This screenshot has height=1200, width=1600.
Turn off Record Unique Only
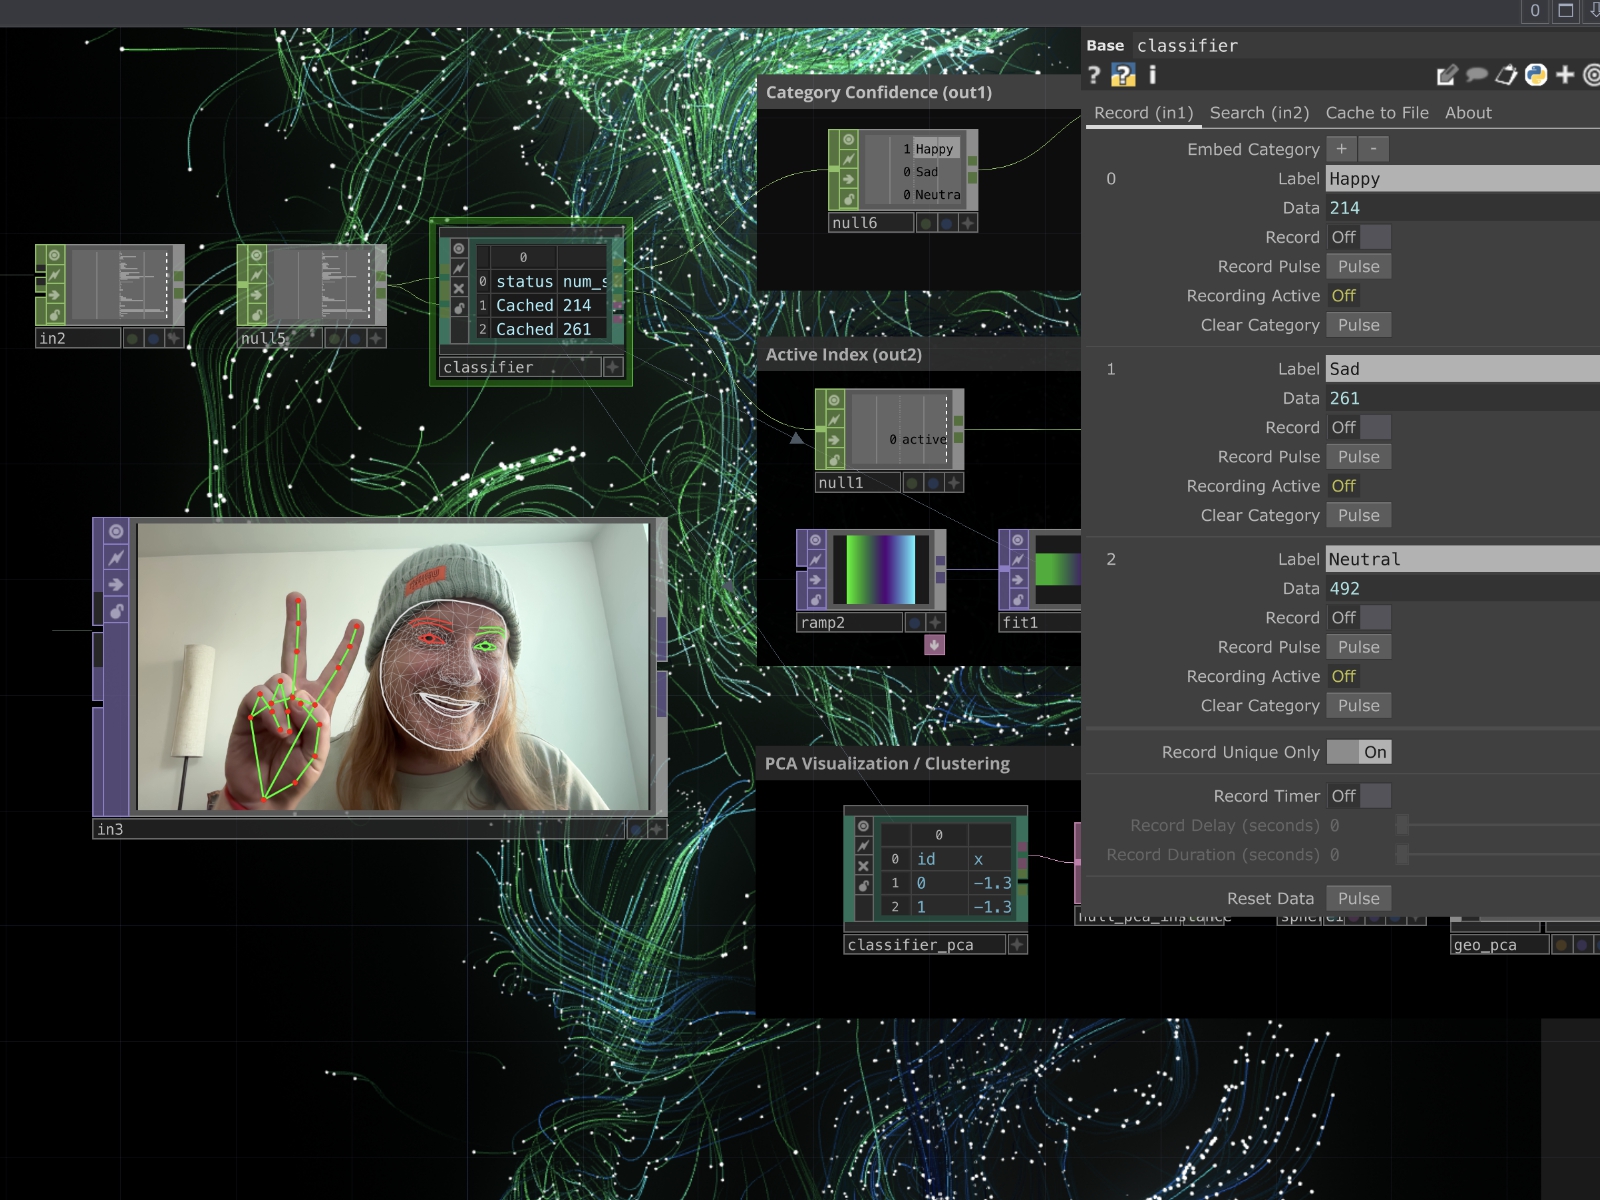click(x=1358, y=752)
